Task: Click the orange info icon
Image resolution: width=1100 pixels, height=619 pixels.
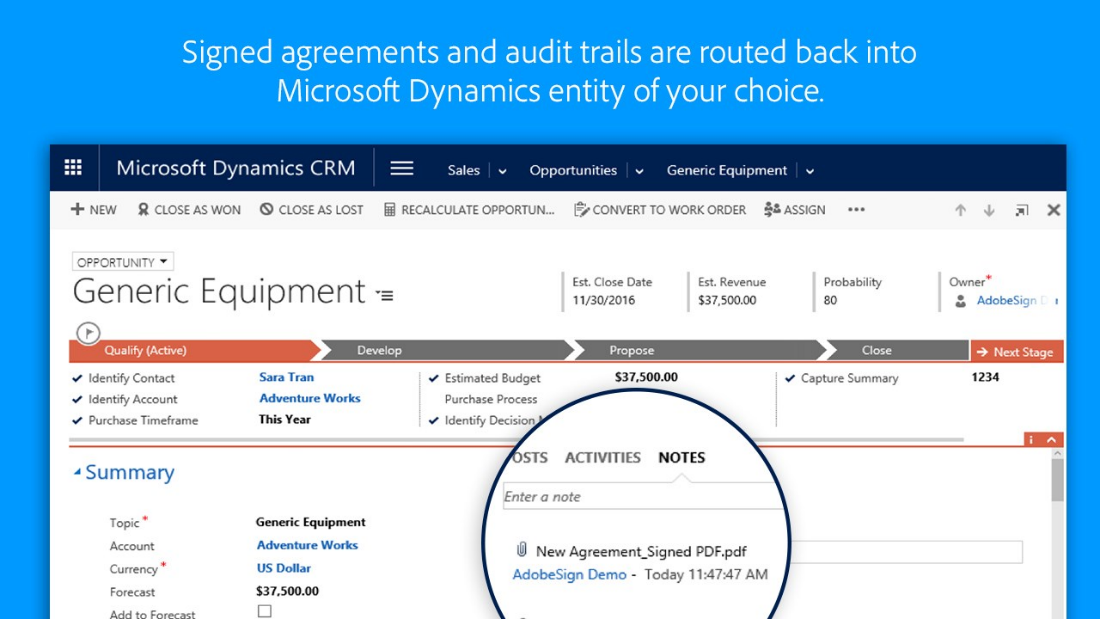Action: pyautogui.click(x=1031, y=439)
